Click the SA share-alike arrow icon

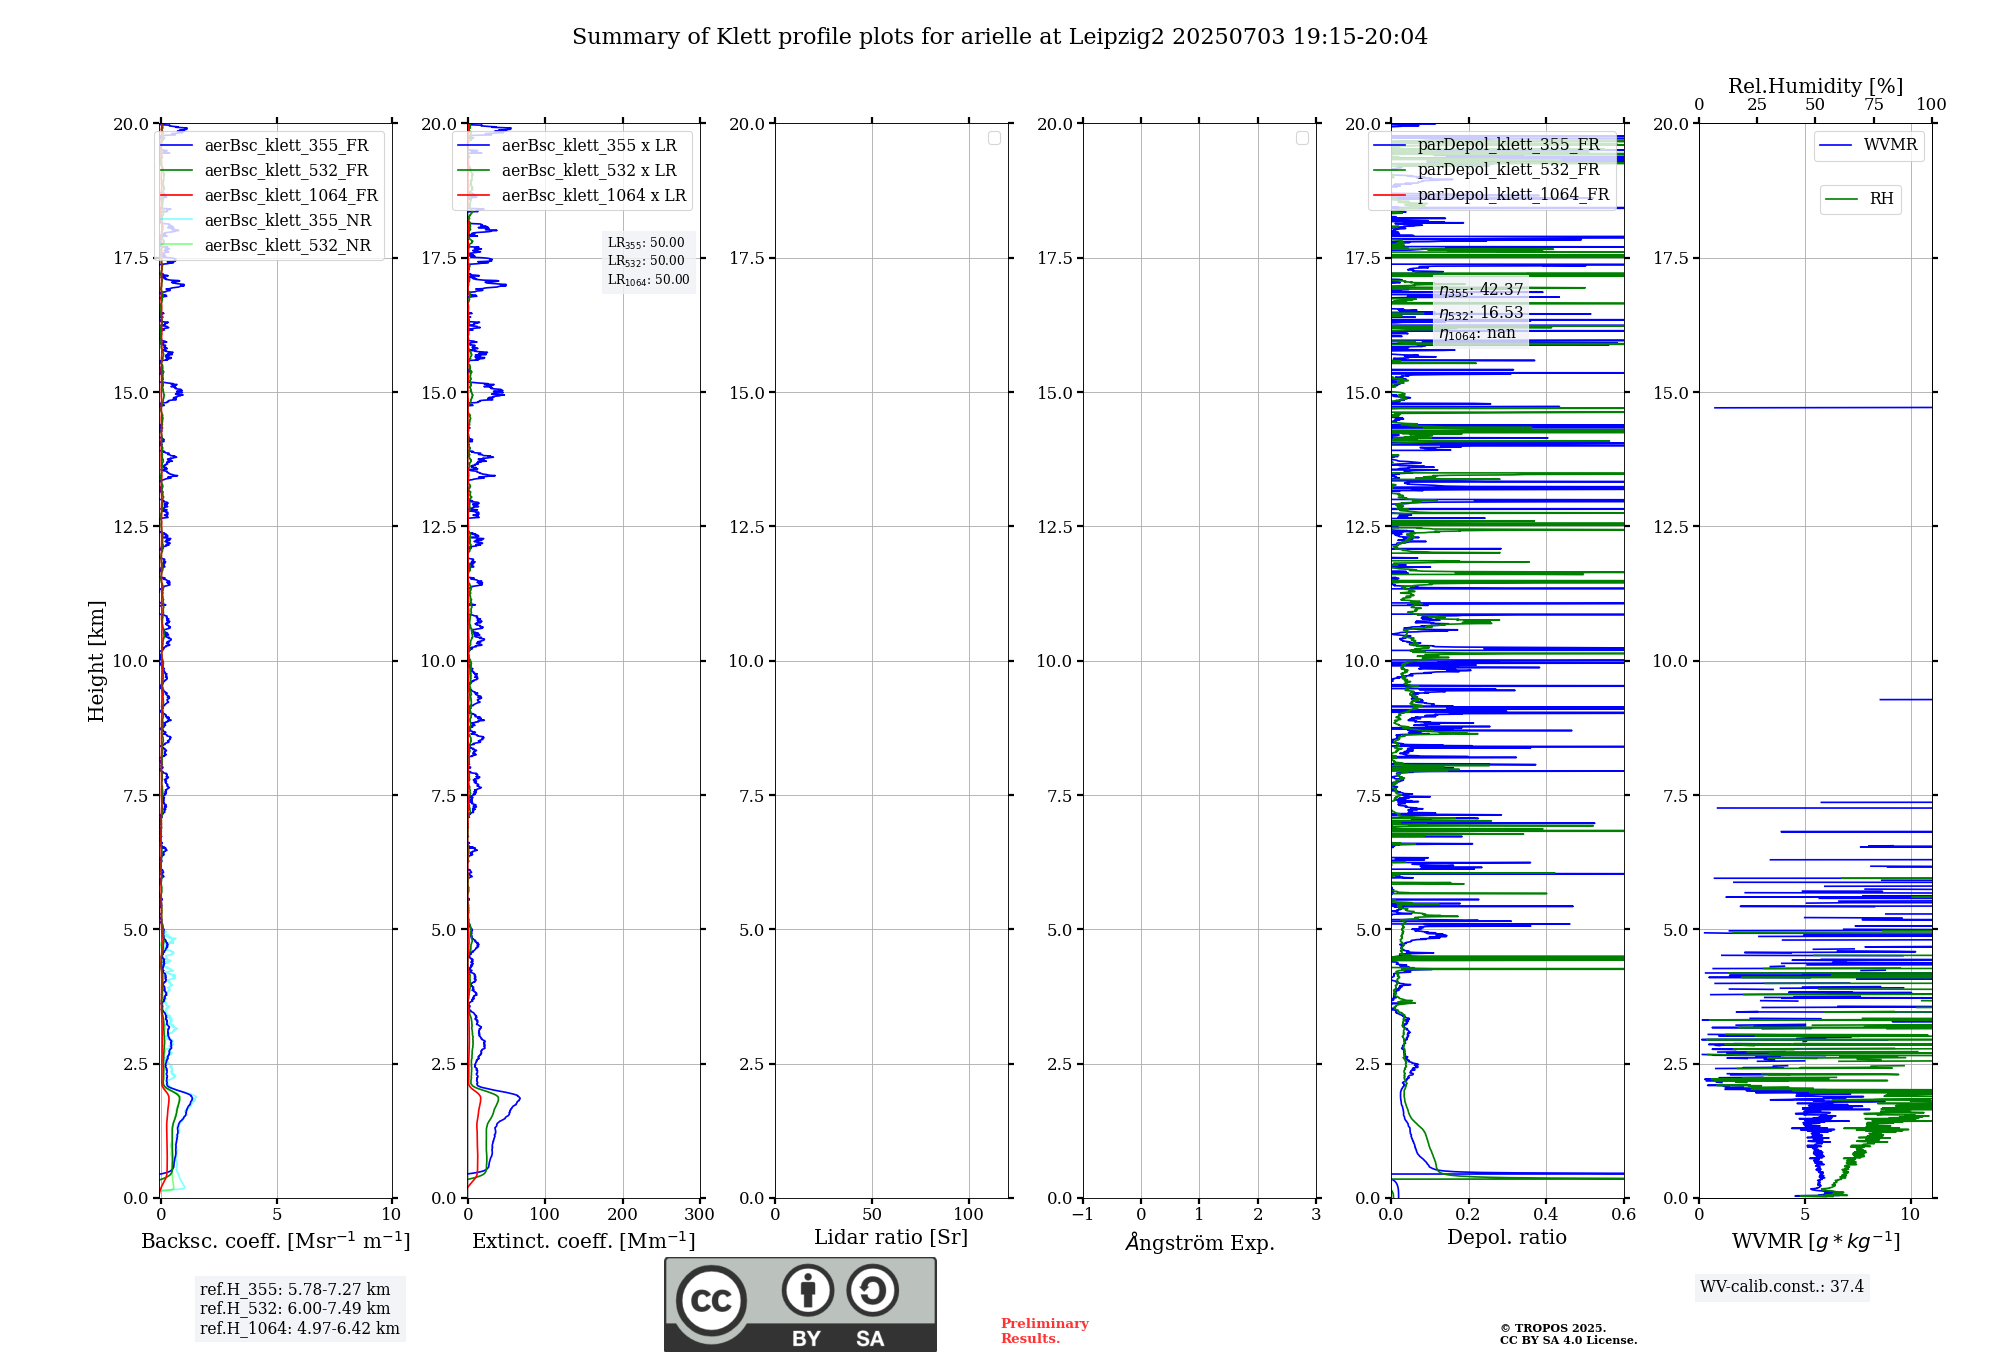coord(873,1290)
